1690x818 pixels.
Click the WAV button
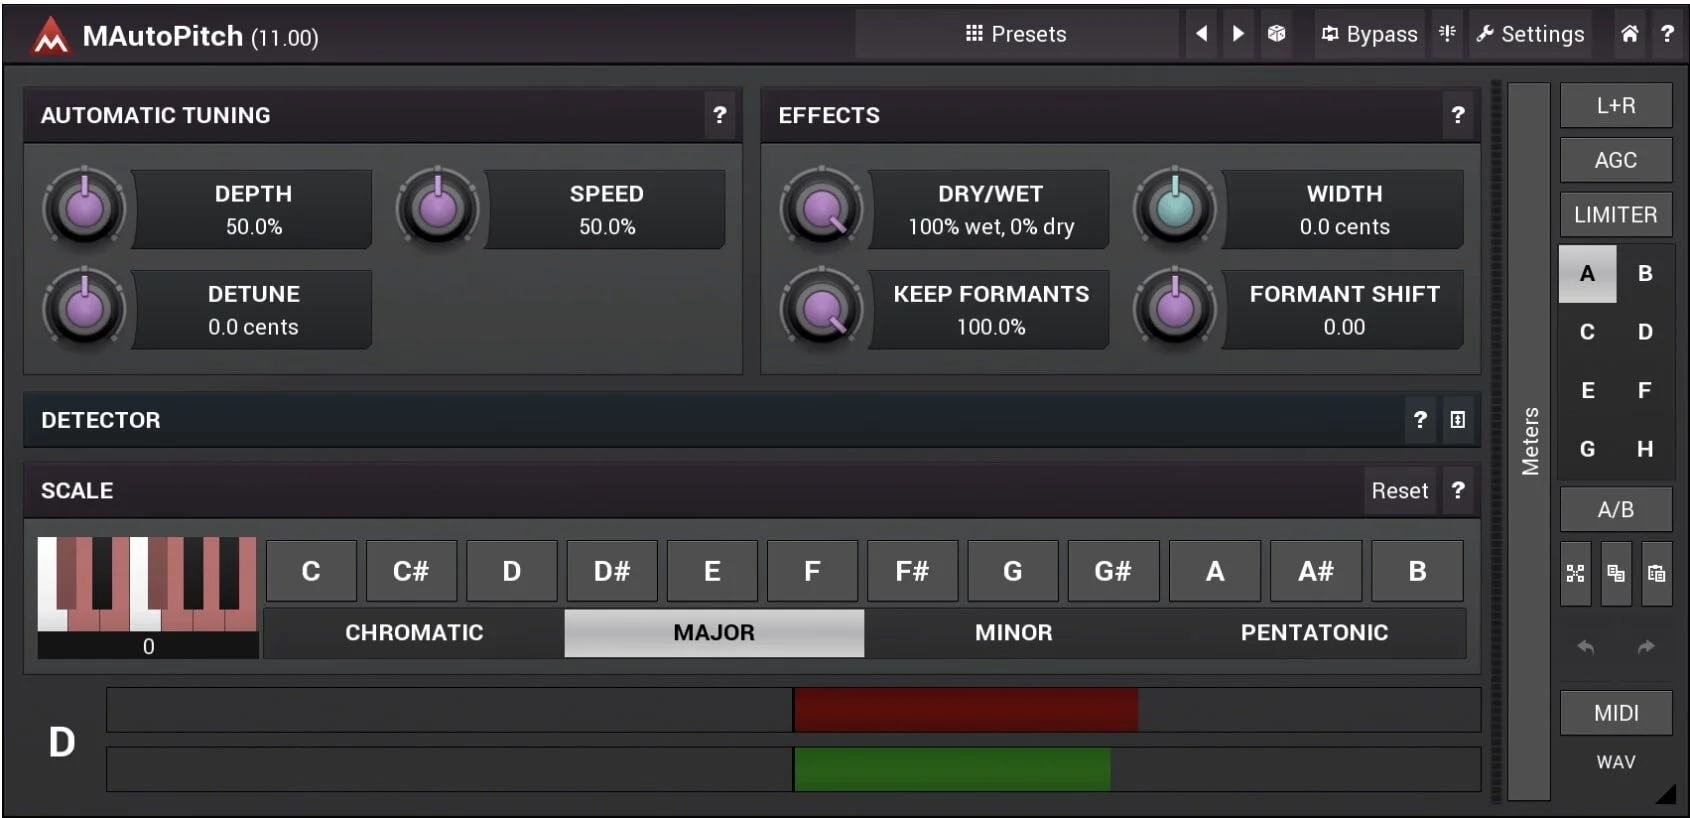tap(1616, 762)
